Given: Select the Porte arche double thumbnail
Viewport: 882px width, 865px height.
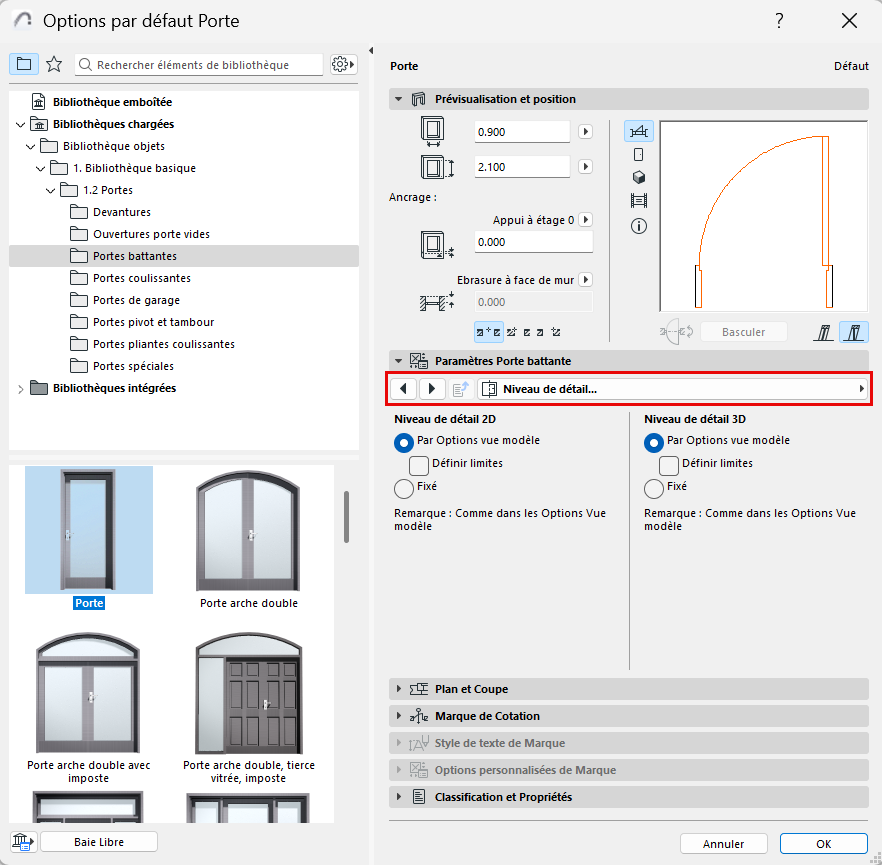Looking at the screenshot, I should coord(248,530).
